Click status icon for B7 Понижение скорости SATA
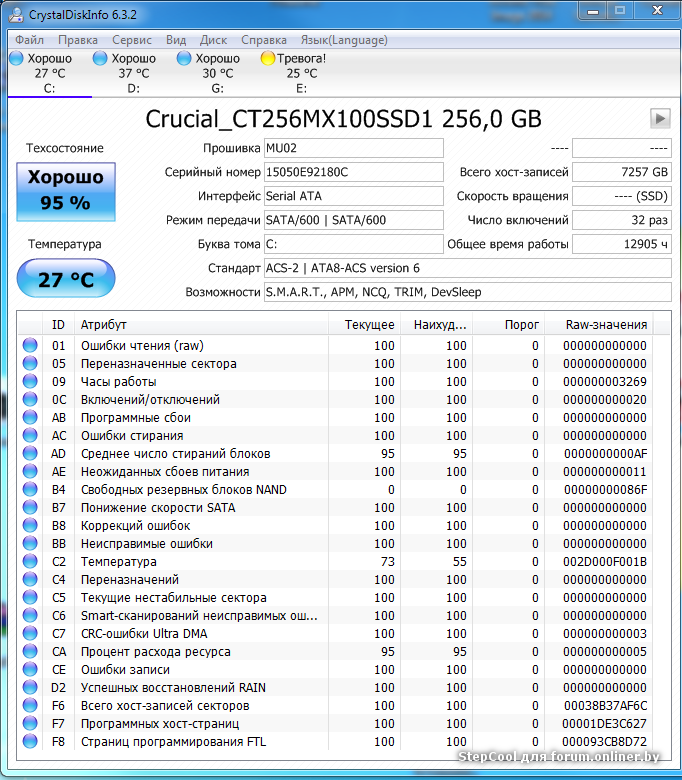The width and height of the screenshot is (682, 780). point(30,507)
